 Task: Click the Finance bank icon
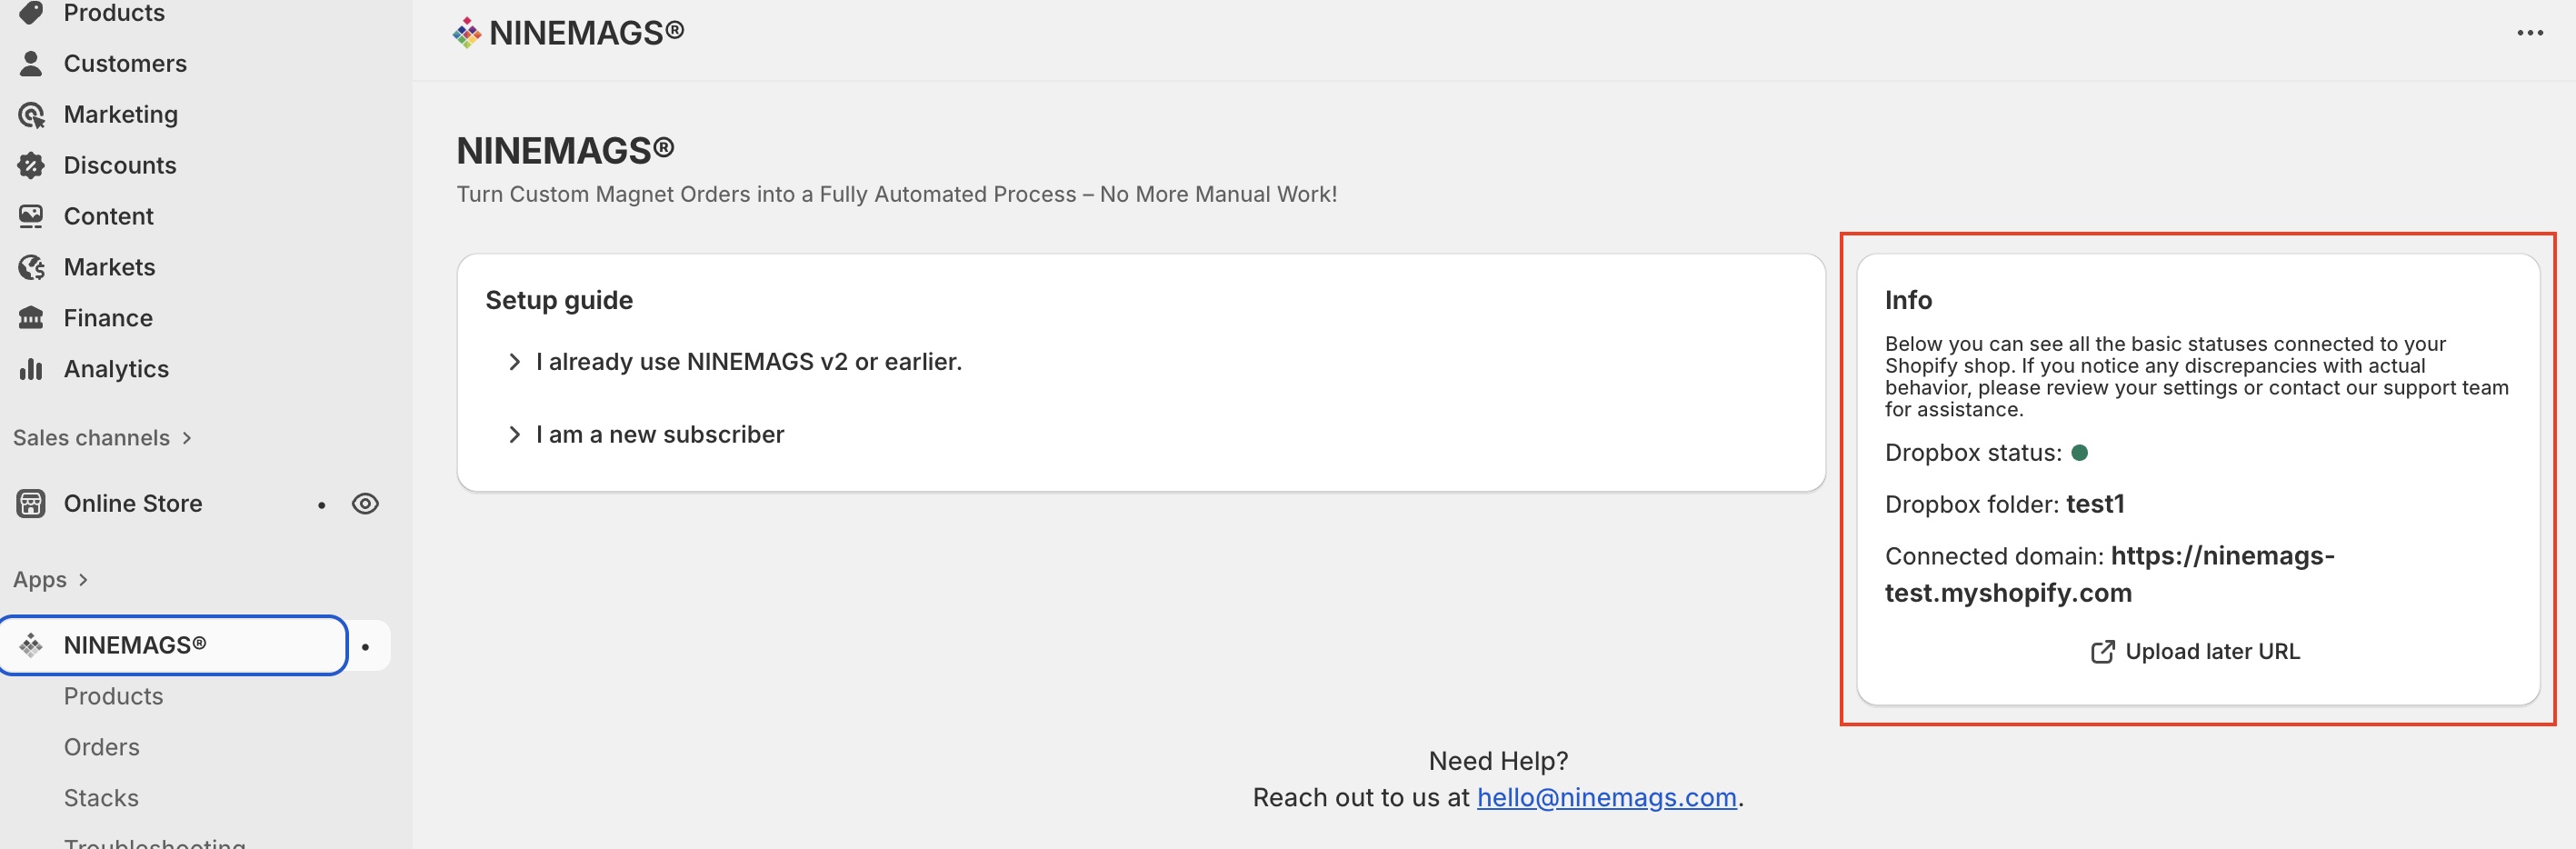coord(31,318)
